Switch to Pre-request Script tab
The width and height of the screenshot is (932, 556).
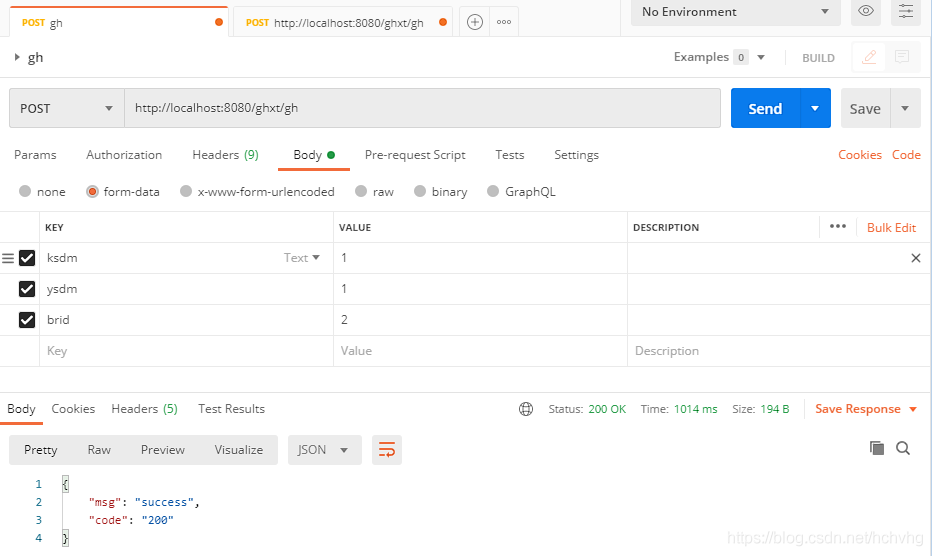coord(415,155)
